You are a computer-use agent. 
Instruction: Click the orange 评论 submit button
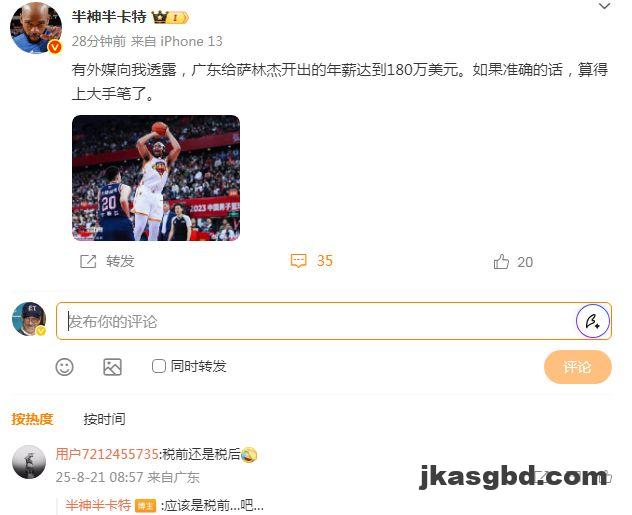coord(578,367)
